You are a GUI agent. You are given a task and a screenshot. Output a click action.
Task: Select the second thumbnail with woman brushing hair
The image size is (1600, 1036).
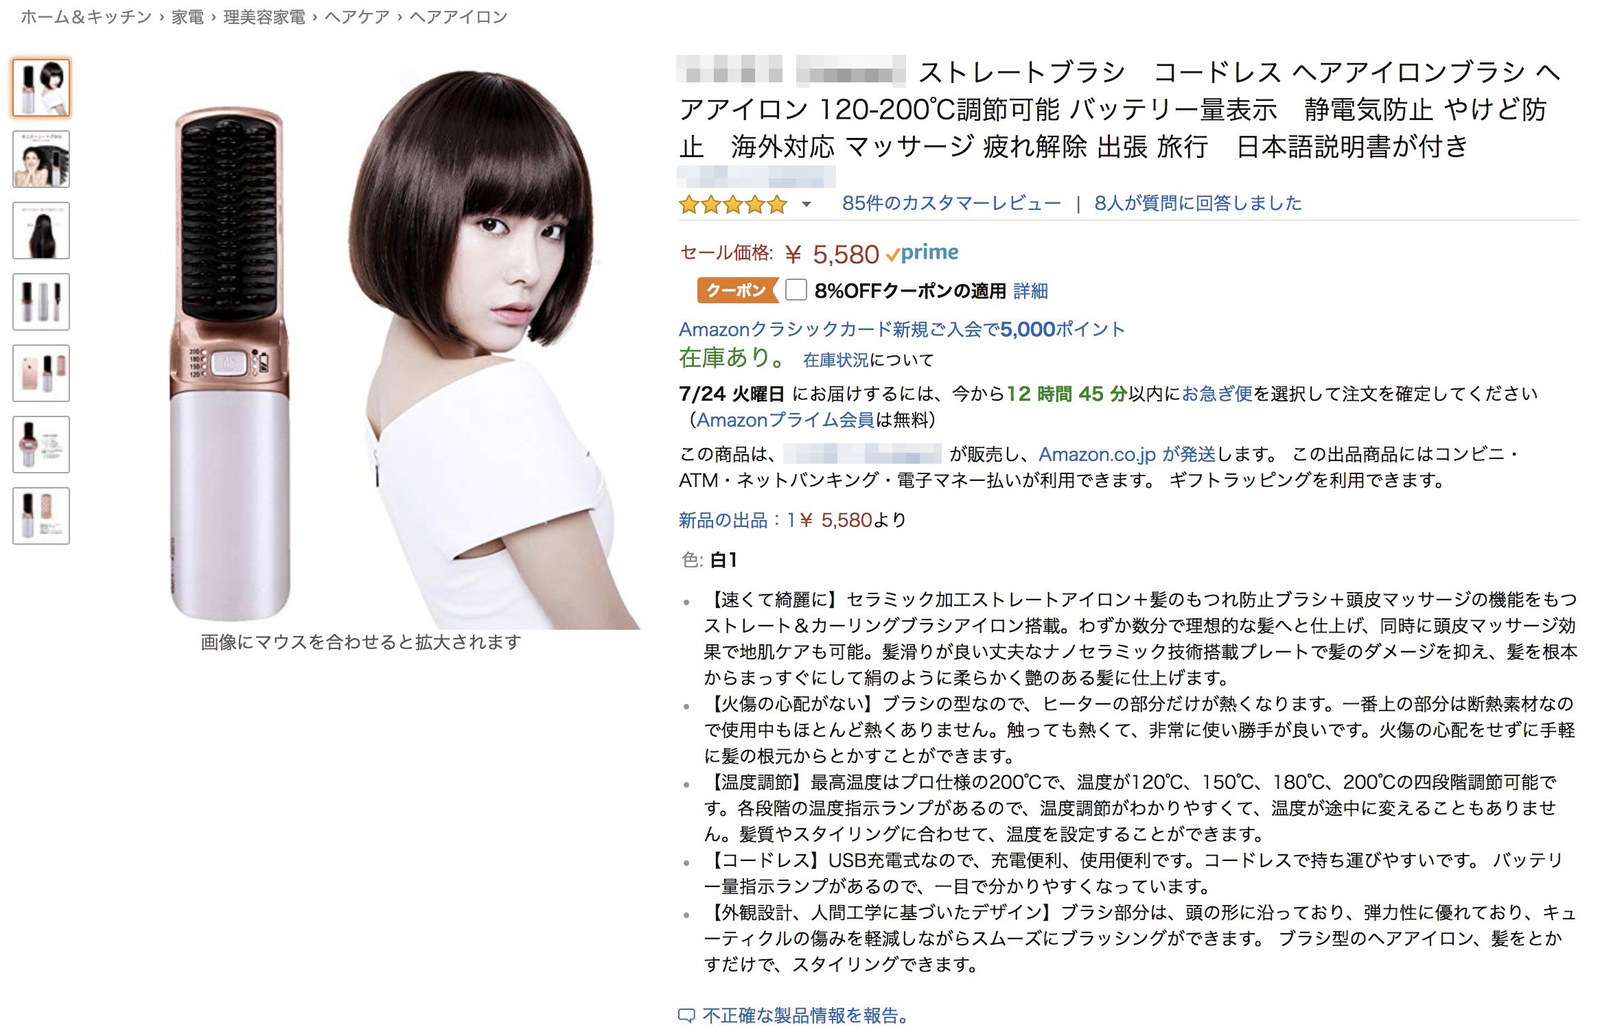point(41,159)
